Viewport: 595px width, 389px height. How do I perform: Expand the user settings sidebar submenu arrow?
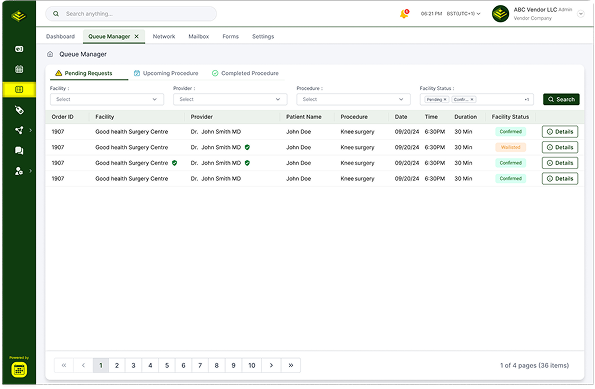31,171
